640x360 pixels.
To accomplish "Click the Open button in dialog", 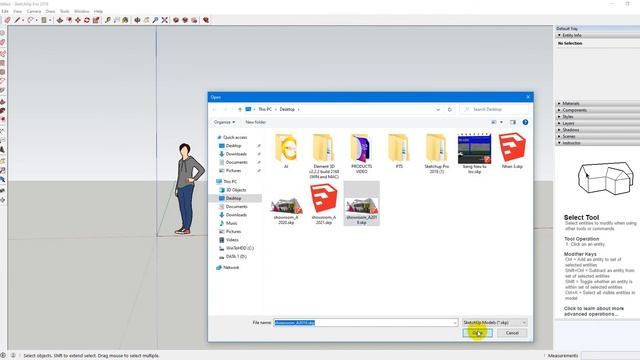I will pyautogui.click(x=478, y=333).
